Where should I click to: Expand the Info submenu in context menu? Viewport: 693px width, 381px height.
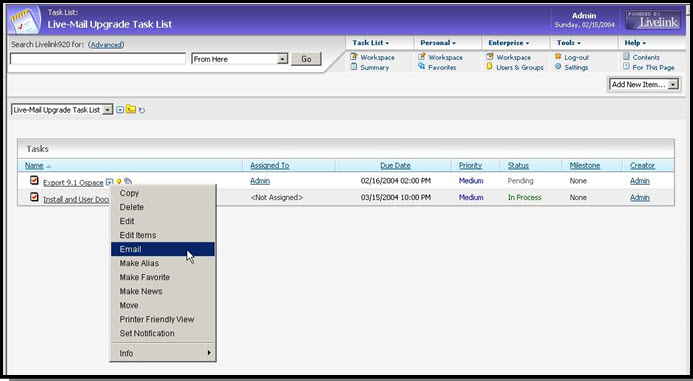pyautogui.click(x=163, y=353)
